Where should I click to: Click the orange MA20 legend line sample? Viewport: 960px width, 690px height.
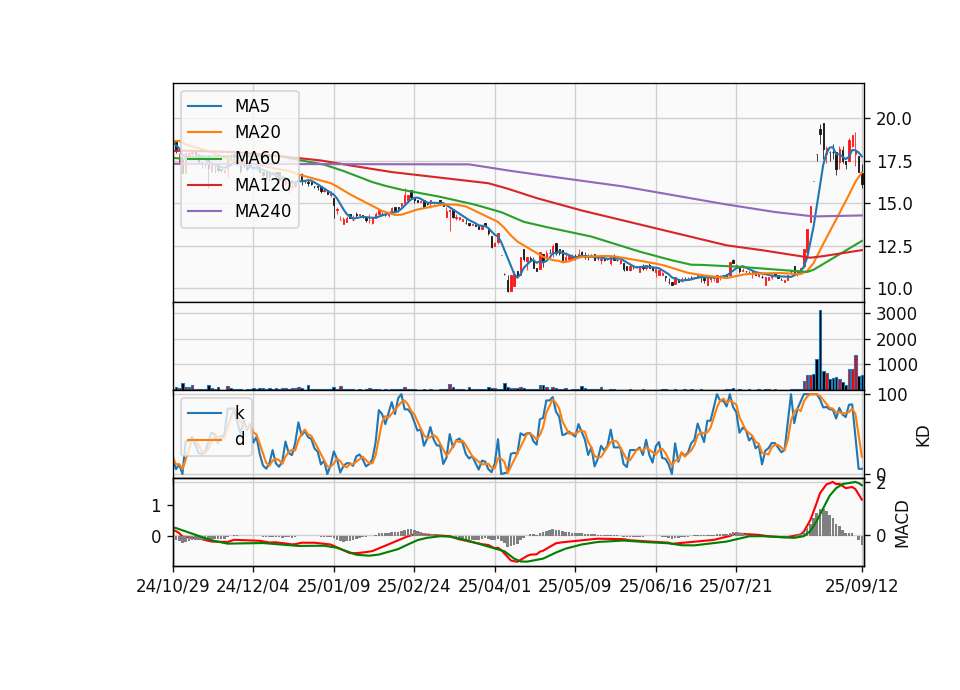tap(204, 132)
